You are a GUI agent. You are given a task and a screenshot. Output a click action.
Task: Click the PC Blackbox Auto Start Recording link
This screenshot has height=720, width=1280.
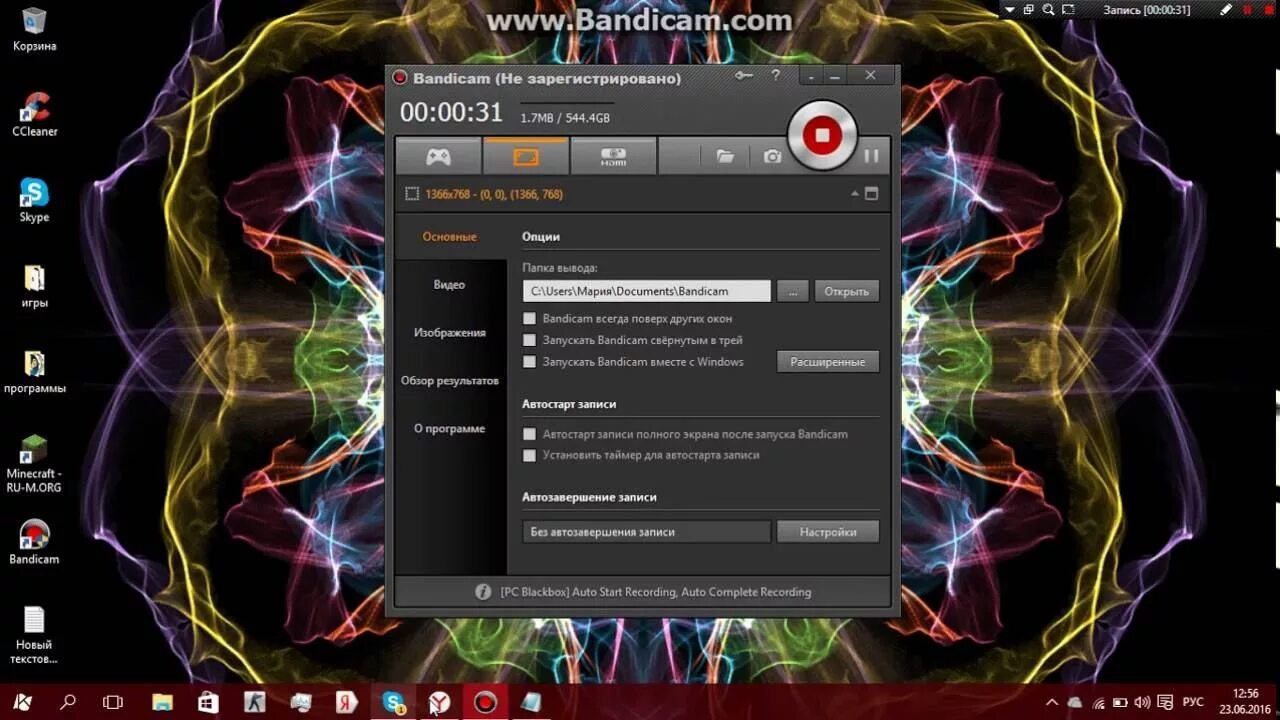[656, 592]
